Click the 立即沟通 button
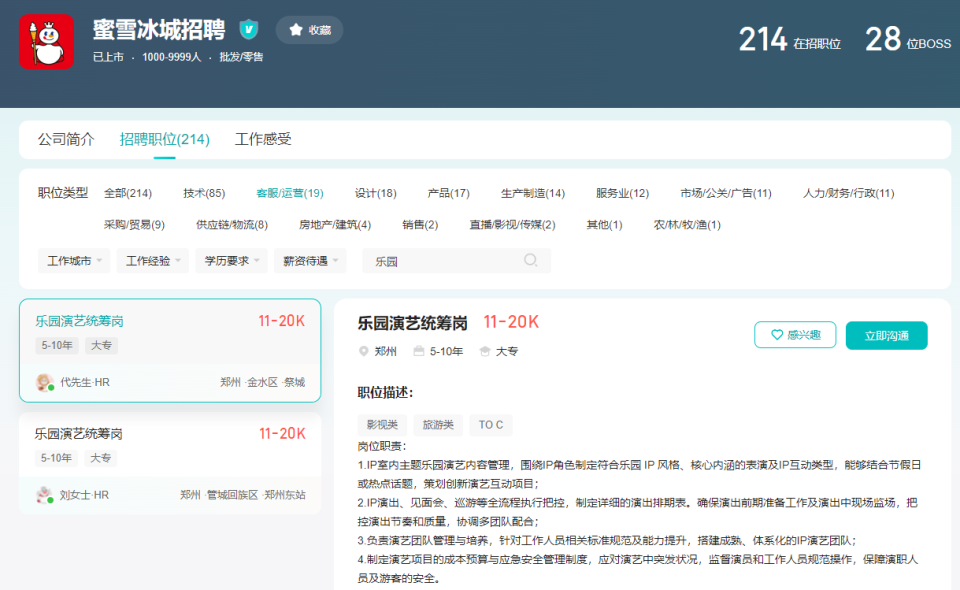The image size is (960, 590). coord(886,335)
